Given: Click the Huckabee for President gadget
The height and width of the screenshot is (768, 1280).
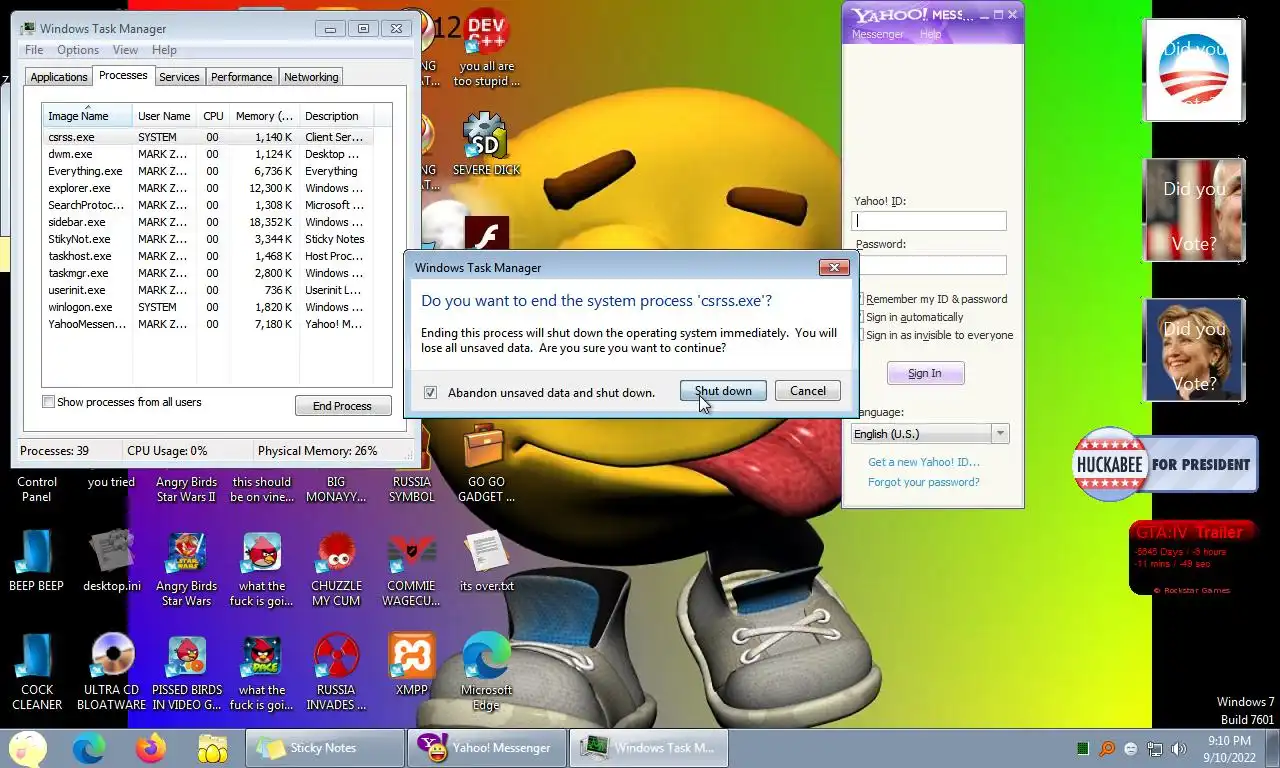Looking at the screenshot, I should pos(1165,464).
